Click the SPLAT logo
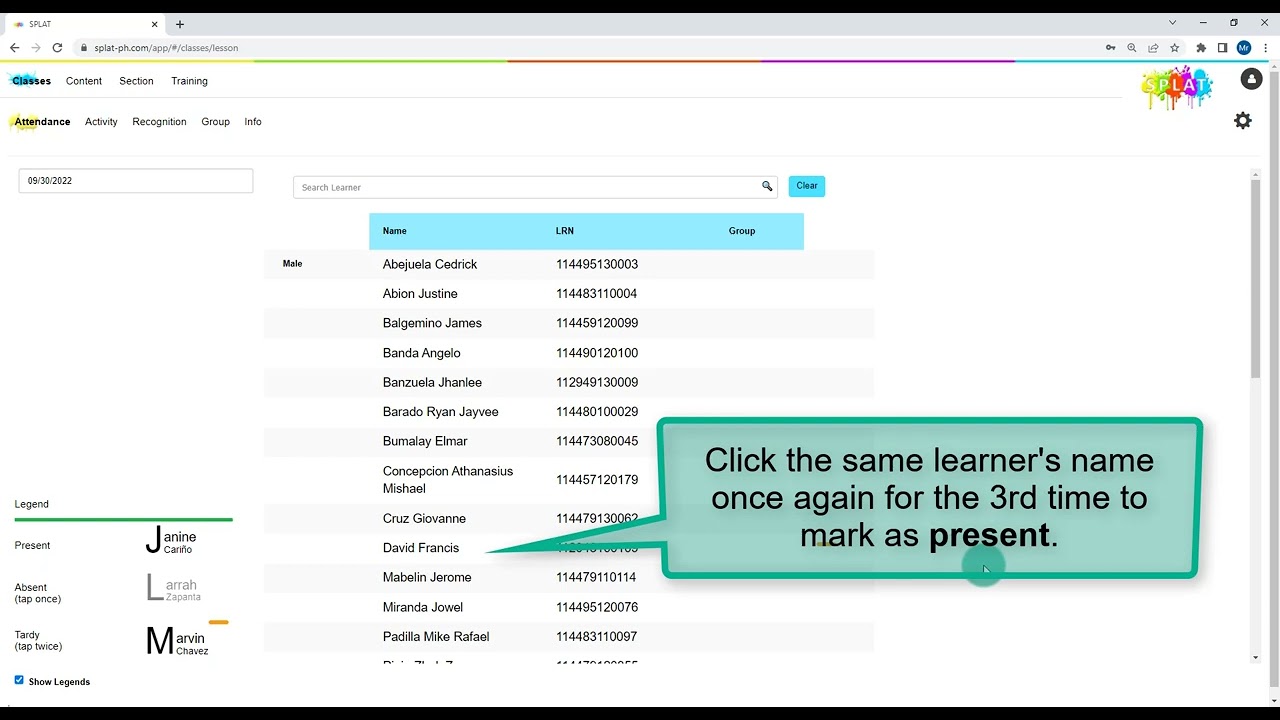This screenshot has width=1280, height=720. tap(1176, 87)
